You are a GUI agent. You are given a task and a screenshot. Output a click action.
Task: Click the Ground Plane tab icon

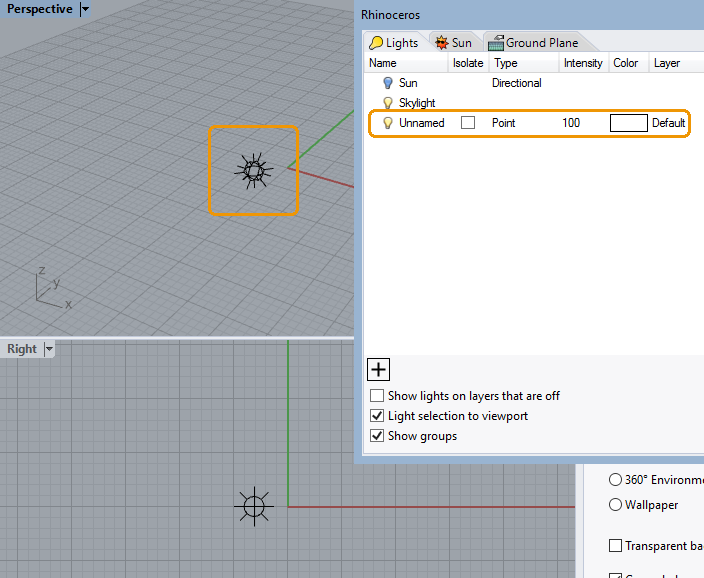[x=495, y=43]
